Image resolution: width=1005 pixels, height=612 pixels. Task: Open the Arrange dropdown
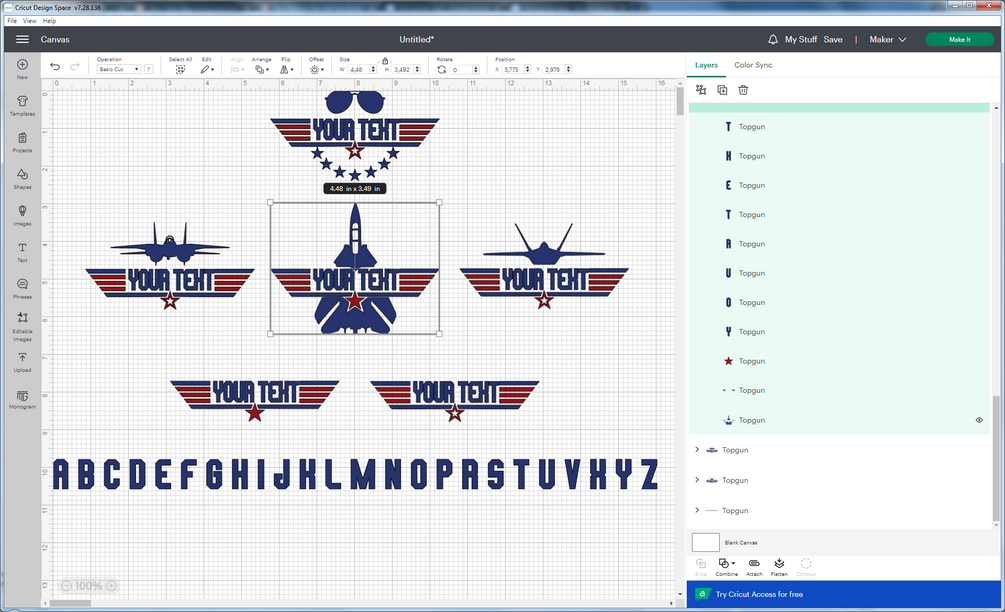point(262,69)
